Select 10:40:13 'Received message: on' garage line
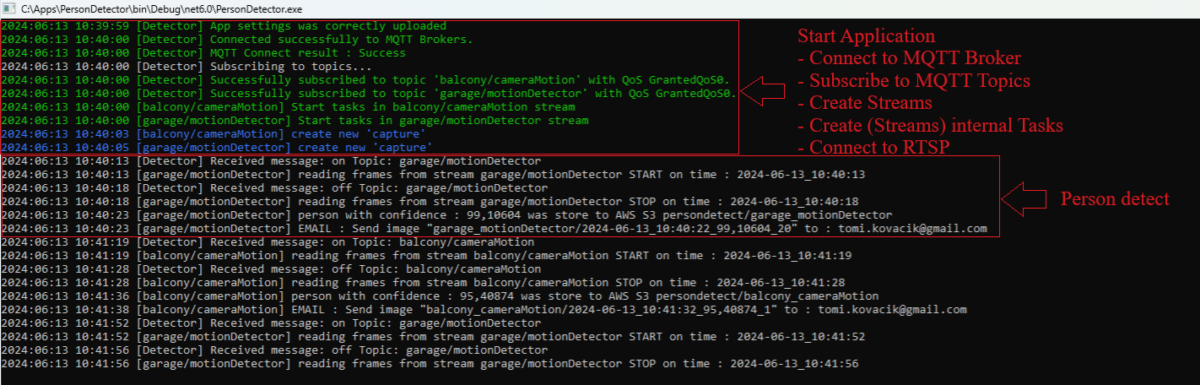 pos(272,160)
